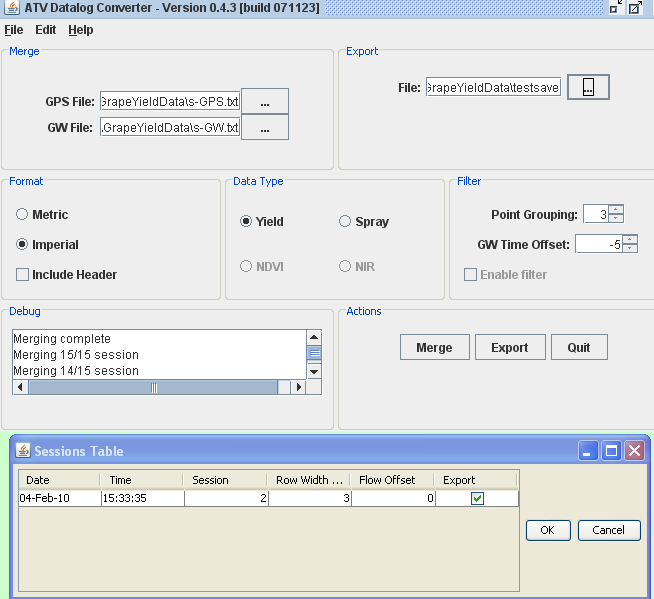
Task: Decrease GW Time Offset with down arrow
Action: [629, 249]
